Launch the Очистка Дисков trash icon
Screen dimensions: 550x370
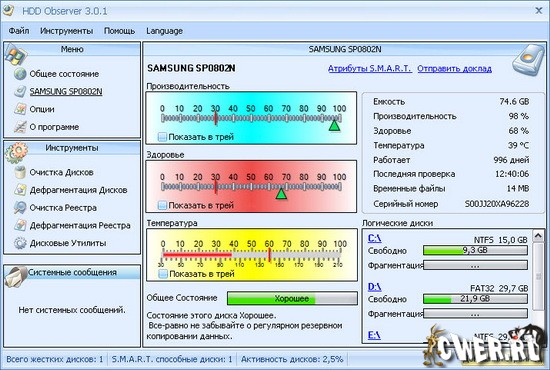(20, 172)
